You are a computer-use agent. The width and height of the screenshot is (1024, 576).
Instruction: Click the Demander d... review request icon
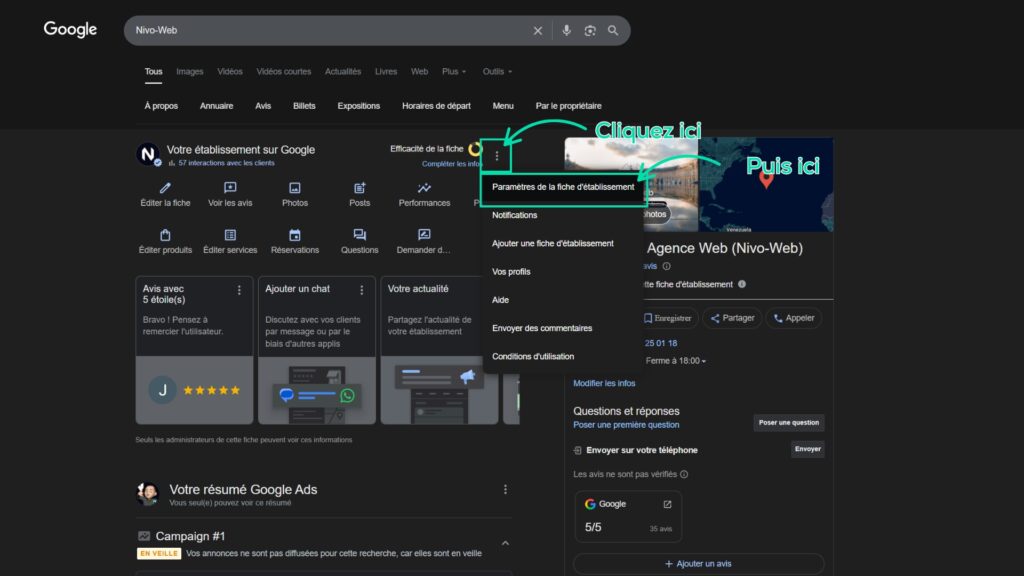click(x=424, y=235)
